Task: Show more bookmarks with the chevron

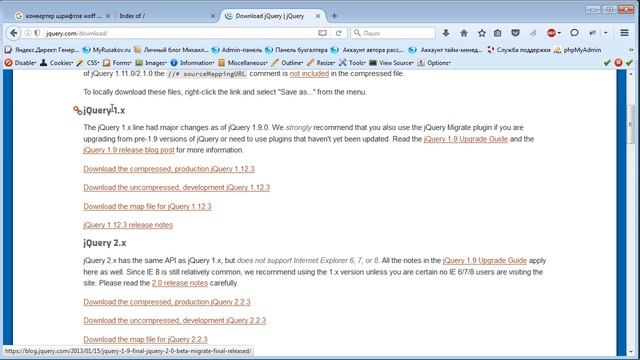Action: point(631,50)
